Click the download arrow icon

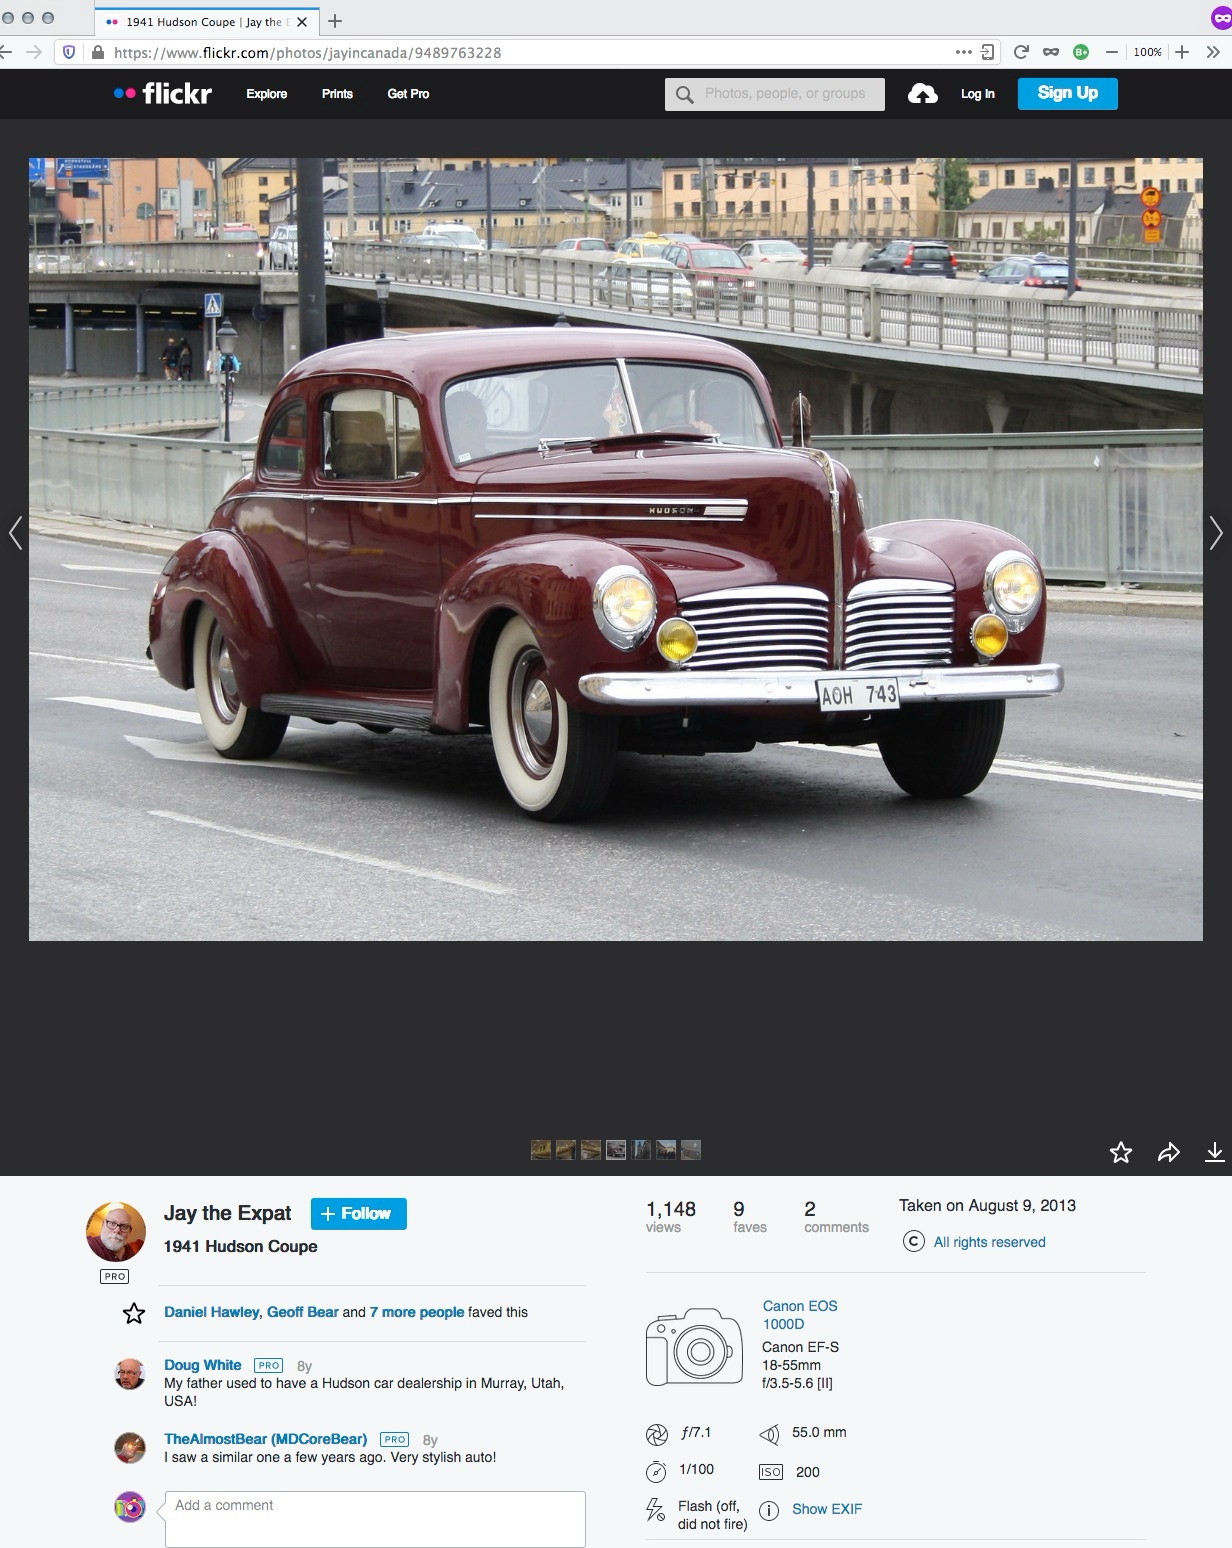click(x=1214, y=1152)
